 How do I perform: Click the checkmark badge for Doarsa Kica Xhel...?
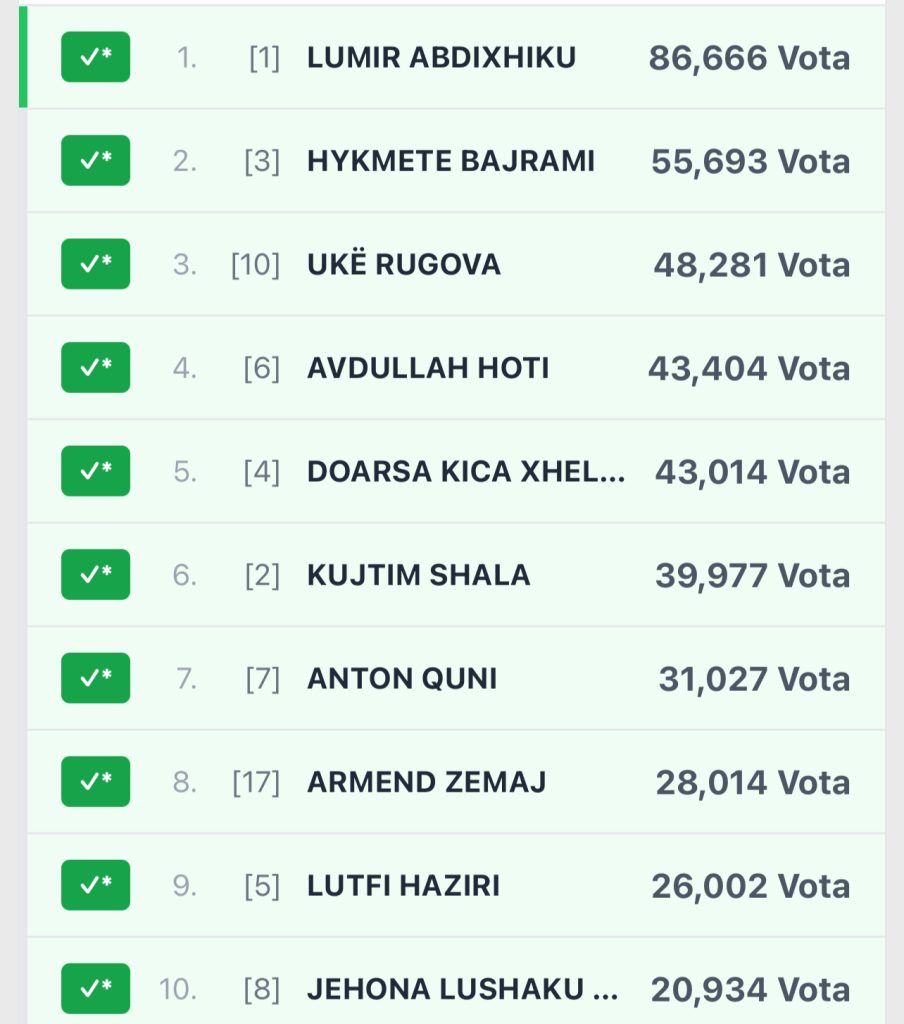coord(95,471)
